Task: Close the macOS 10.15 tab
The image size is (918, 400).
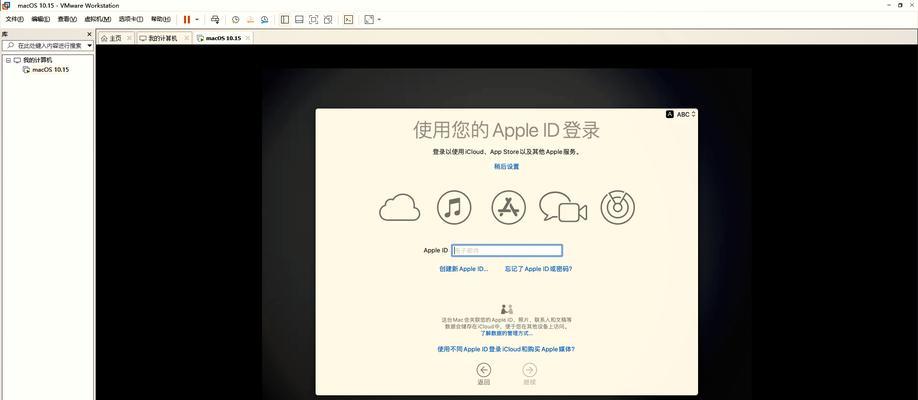Action: 248,38
